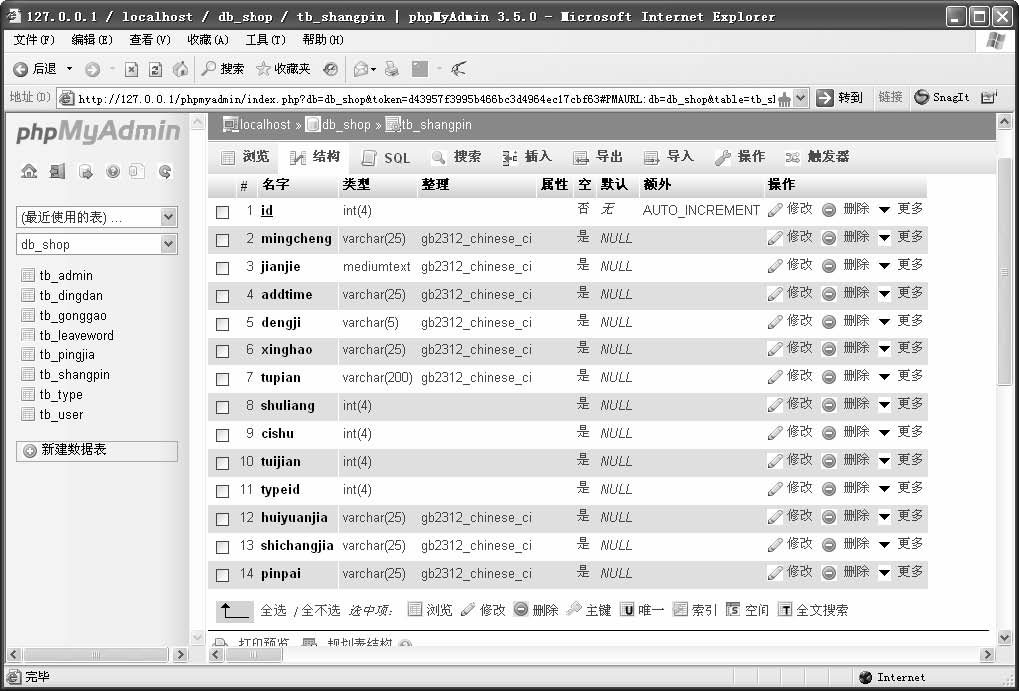This screenshot has width=1019, height=691.
Task: Reload the navigation frame icon
Action: pos(165,172)
